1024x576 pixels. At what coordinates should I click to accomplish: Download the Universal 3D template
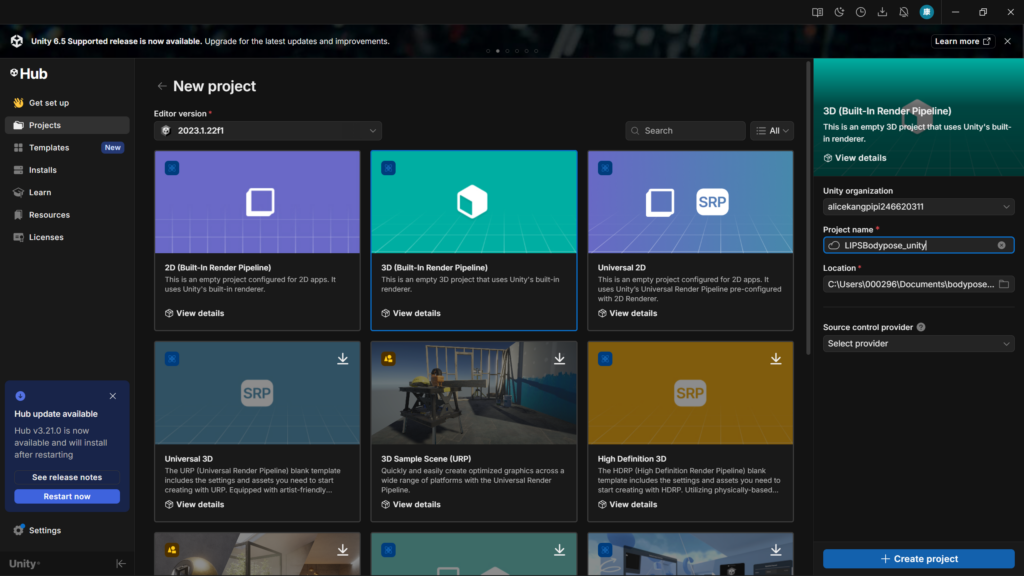tap(343, 359)
